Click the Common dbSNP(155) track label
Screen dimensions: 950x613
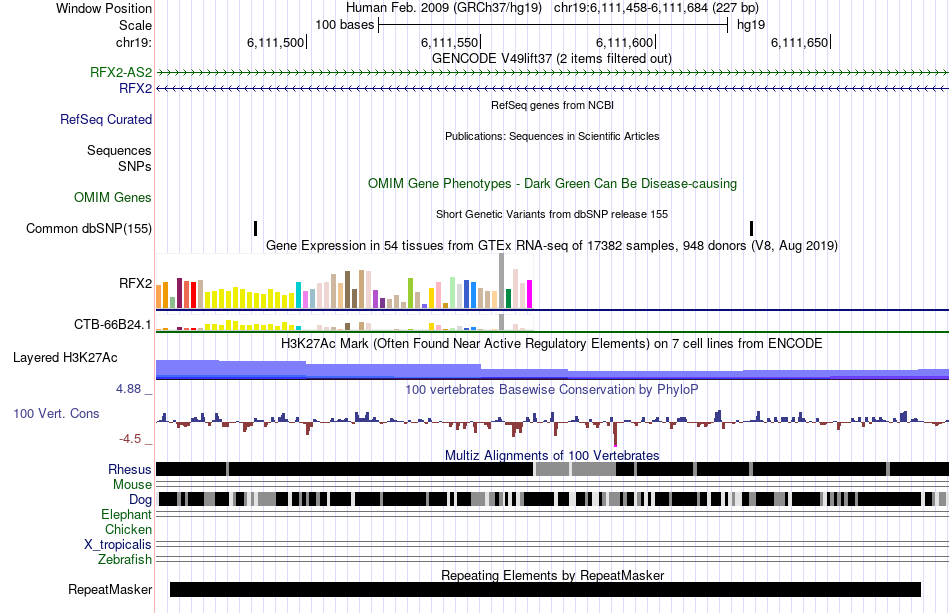[x=88, y=228]
